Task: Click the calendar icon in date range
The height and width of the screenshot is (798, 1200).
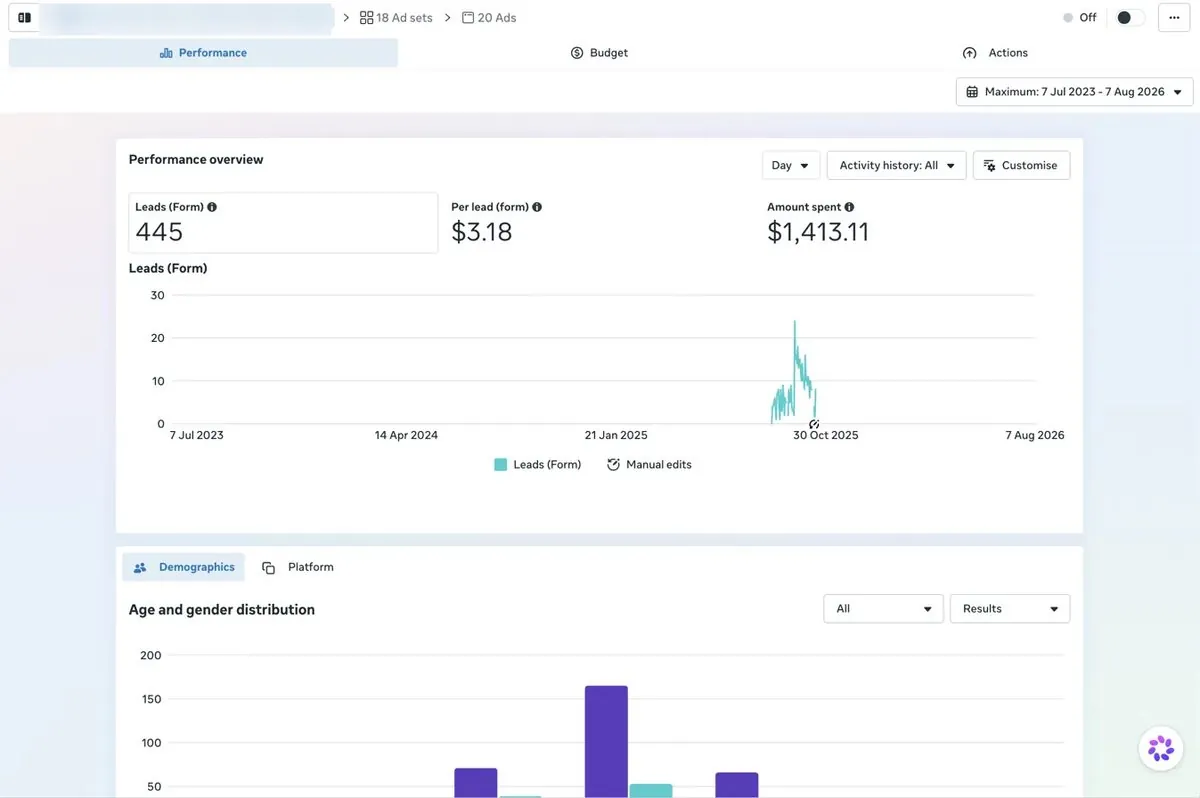Action: (x=972, y=92)
